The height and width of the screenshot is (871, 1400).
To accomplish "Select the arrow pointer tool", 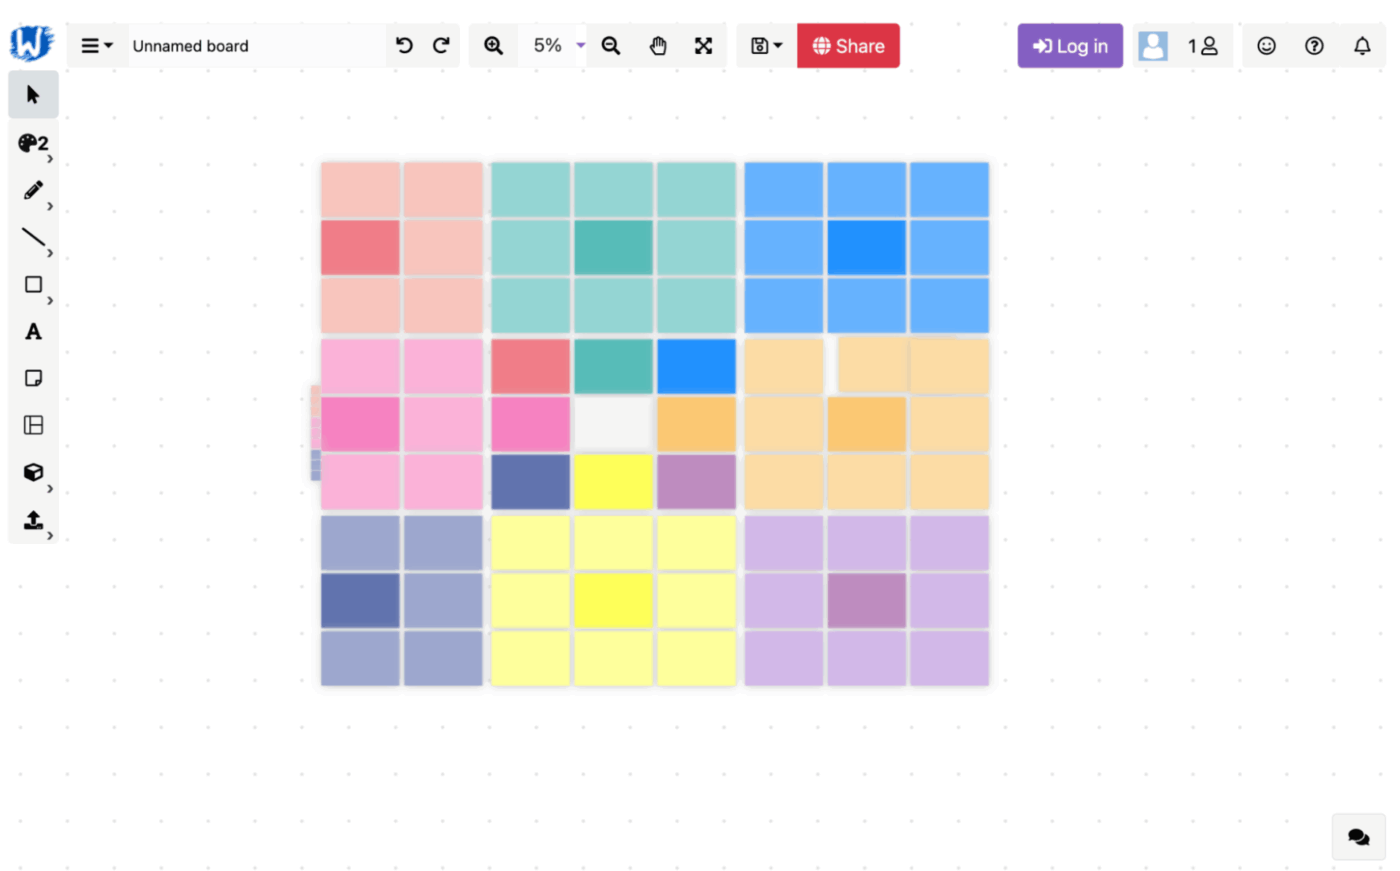I will point(33,95).
